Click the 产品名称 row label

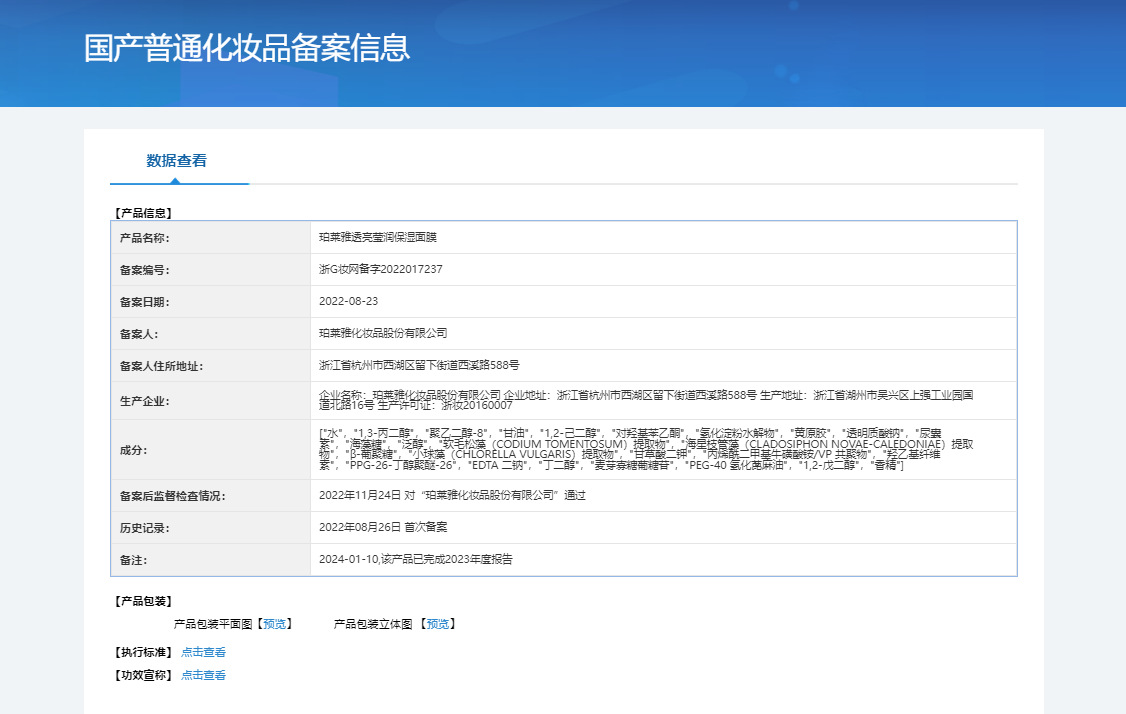coord(144,238)
